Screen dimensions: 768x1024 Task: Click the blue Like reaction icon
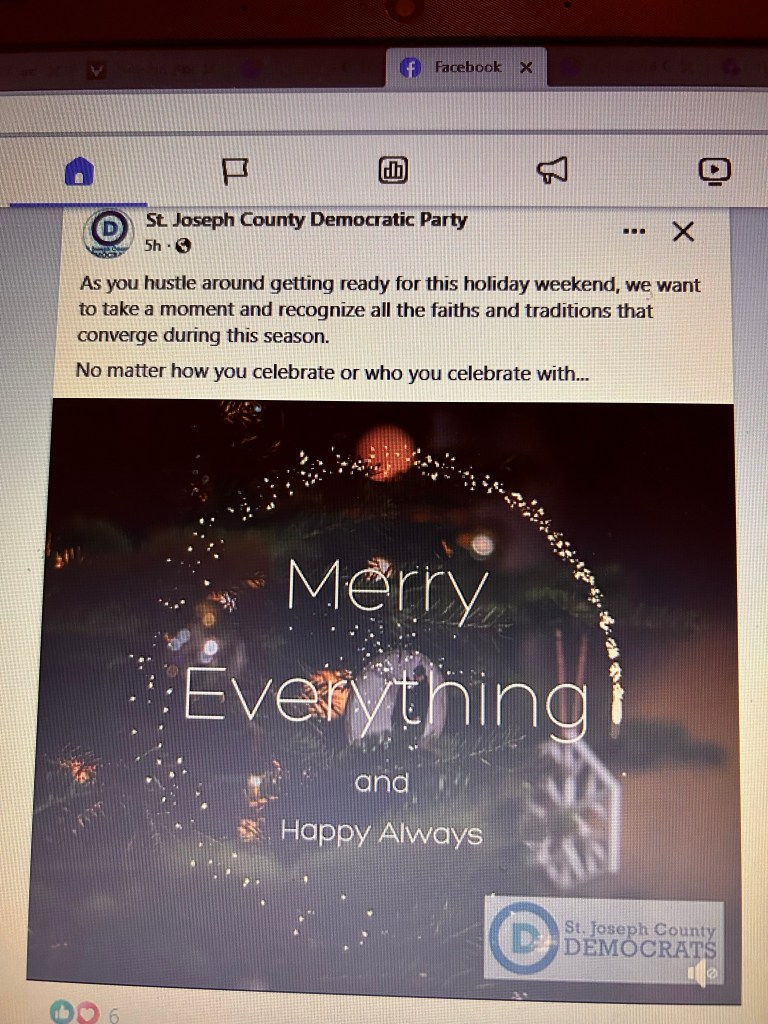62,1012
